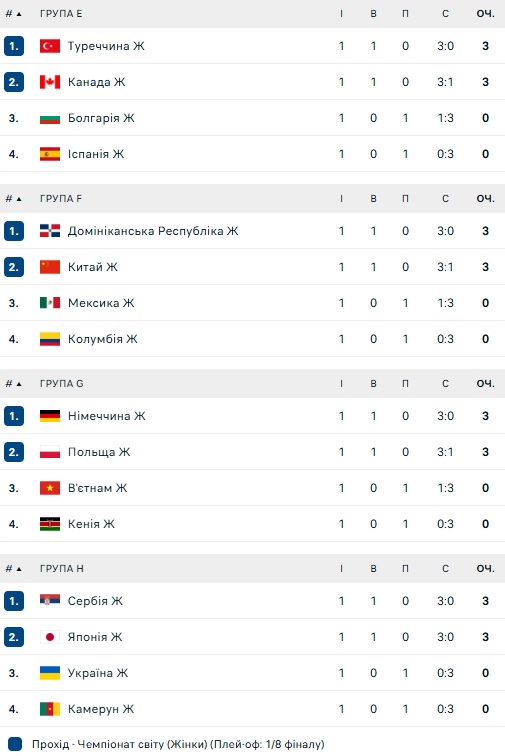Click the Japan flag icon
The width and height of the screenshot is (505, 756).
click(x=50, y=637)
